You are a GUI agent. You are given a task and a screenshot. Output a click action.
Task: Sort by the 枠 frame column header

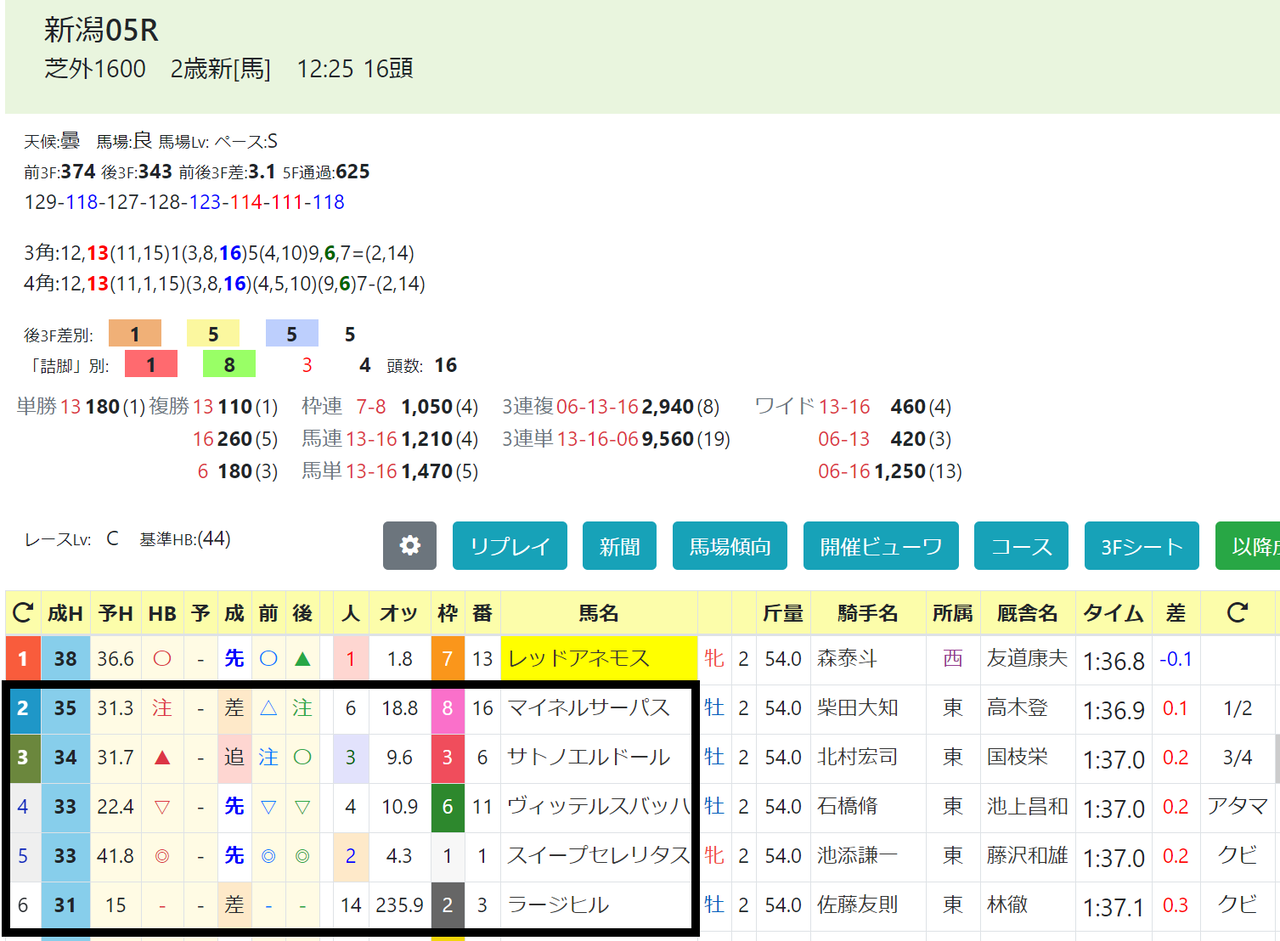coord(447,613)
